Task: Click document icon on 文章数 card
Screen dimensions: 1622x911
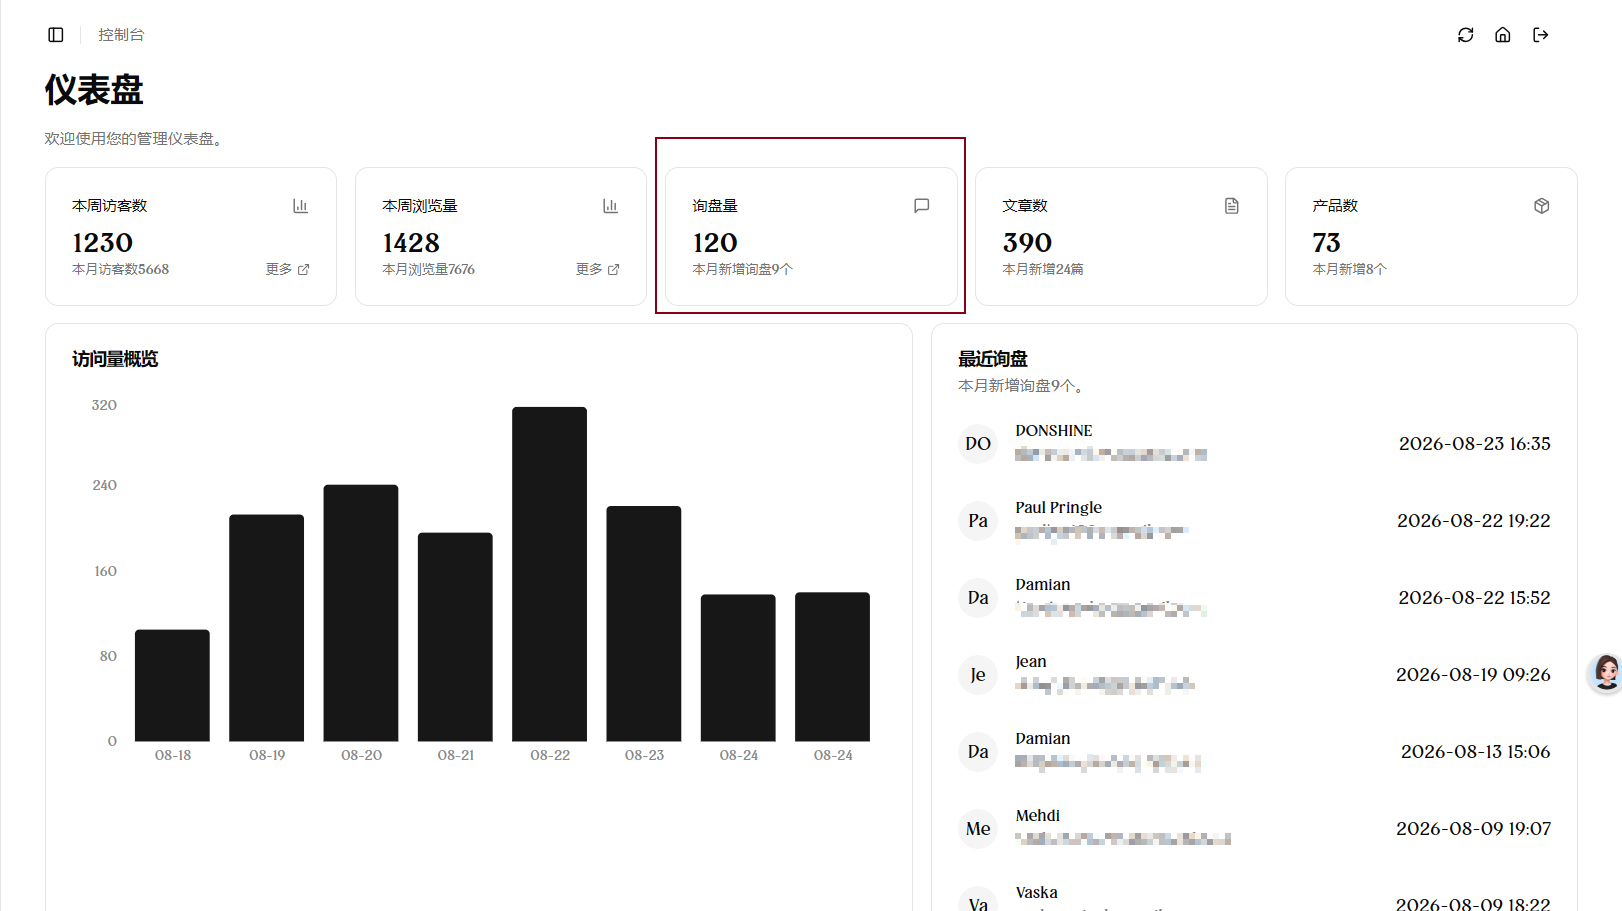Action: point(1232,206)
